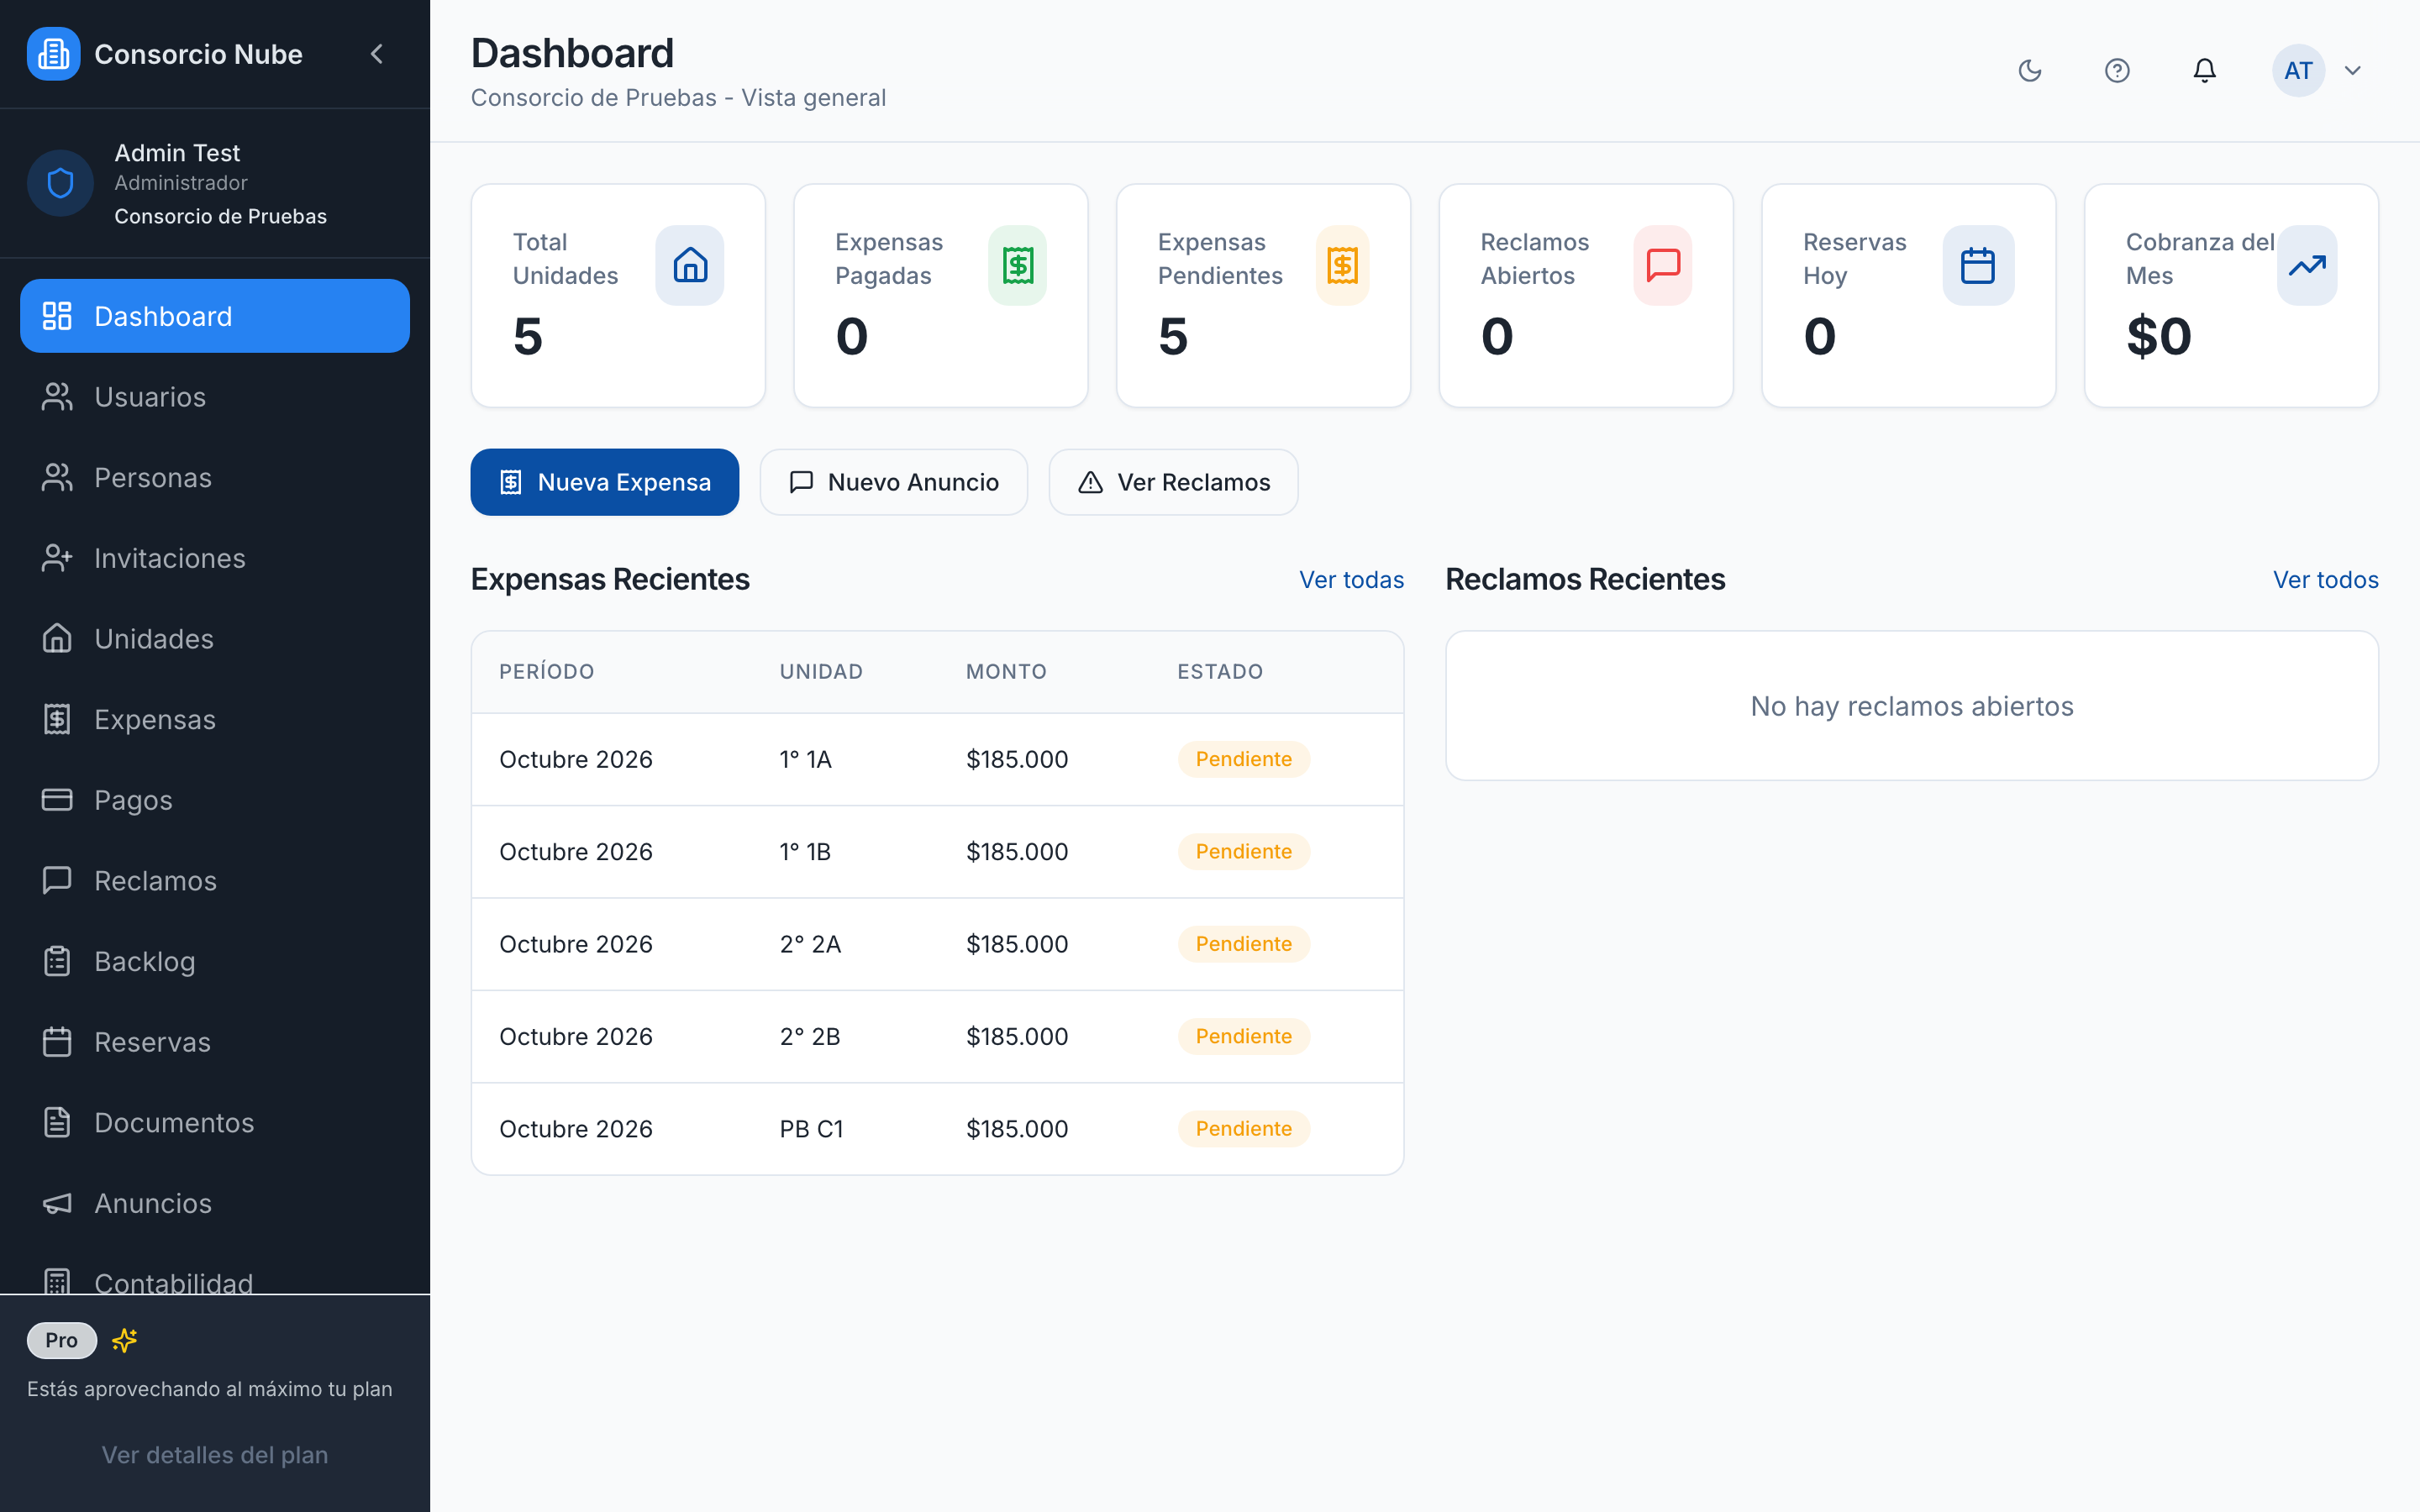
Task: Click the house icon on Total Unidades card
Action: (x=690, y=265)
